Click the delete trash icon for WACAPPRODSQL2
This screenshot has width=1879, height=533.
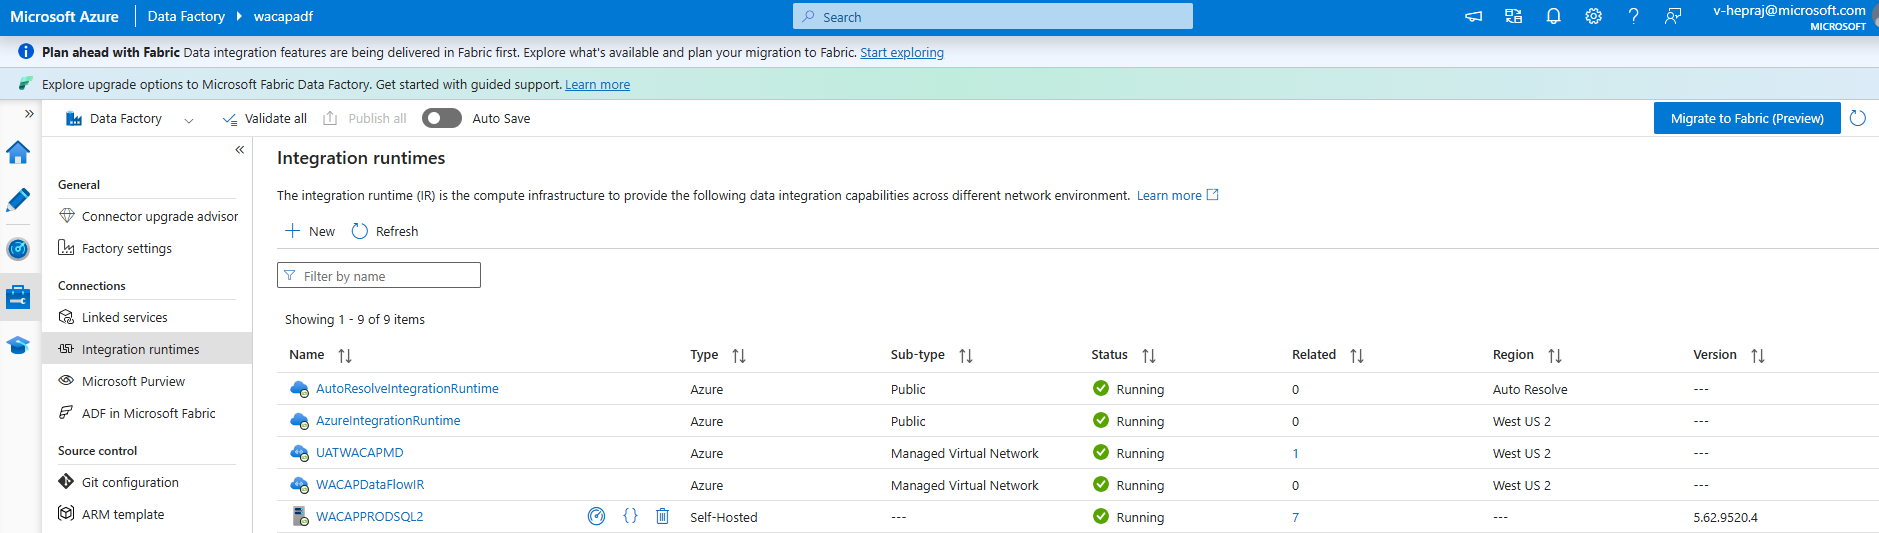point(662,516)
